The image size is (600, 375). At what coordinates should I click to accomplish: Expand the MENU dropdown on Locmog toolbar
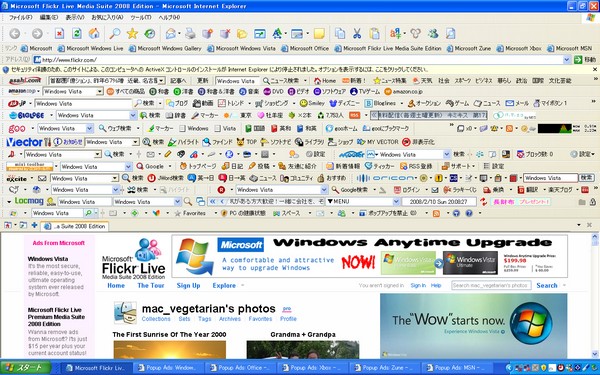pyautogui.click(x=396, y=201)
